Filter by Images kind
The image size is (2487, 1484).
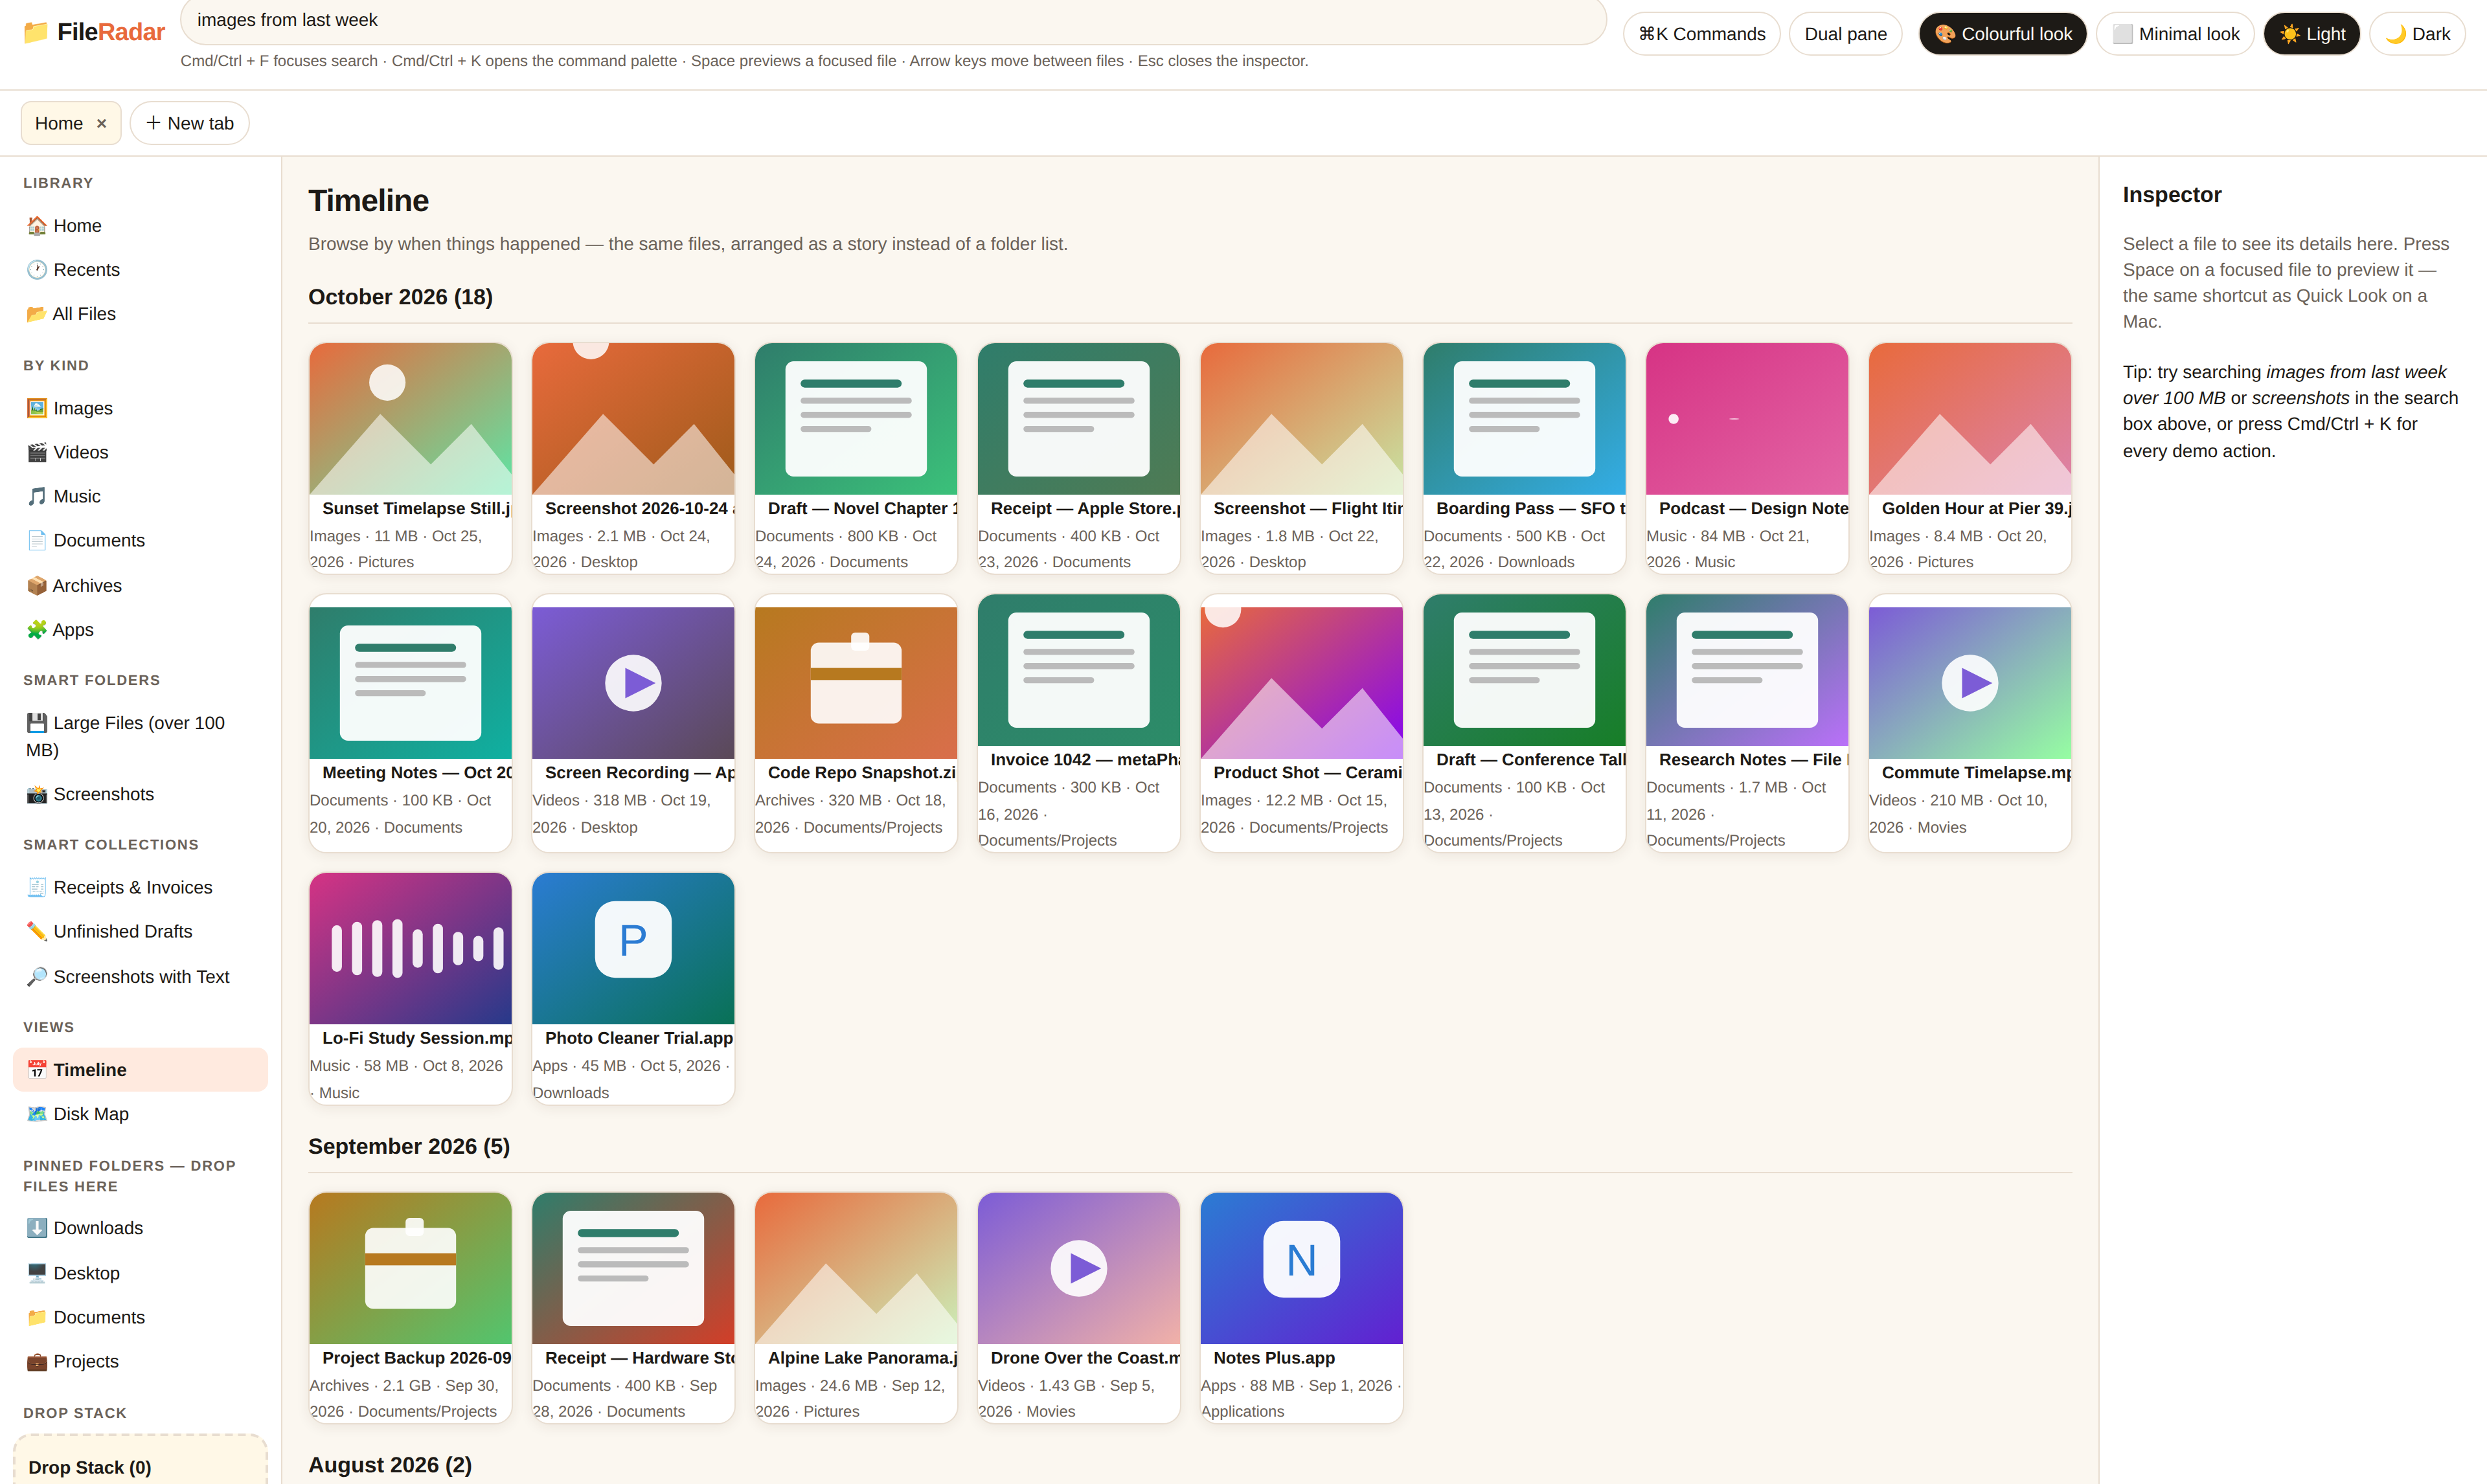140,408
